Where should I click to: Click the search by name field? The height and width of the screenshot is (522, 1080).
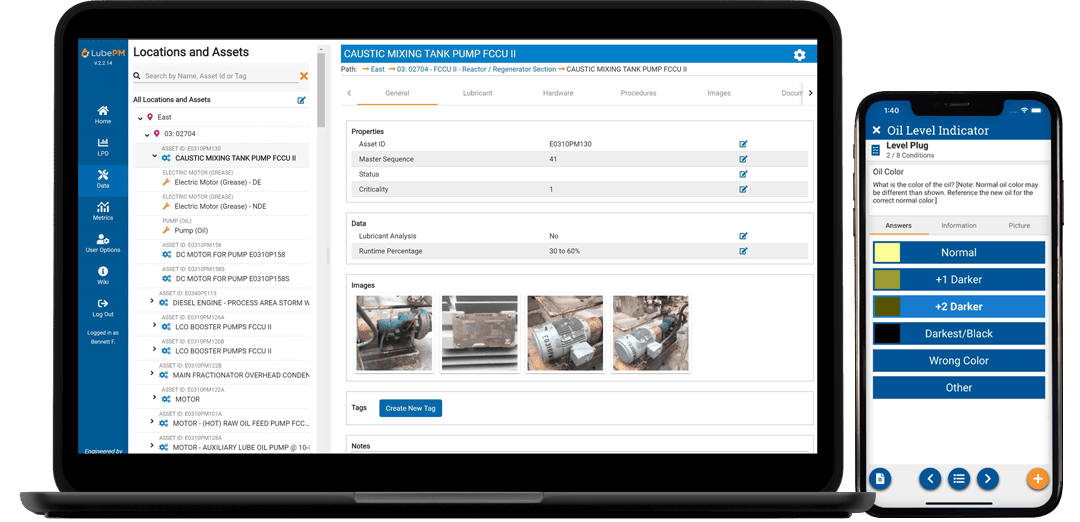point(219,76)
